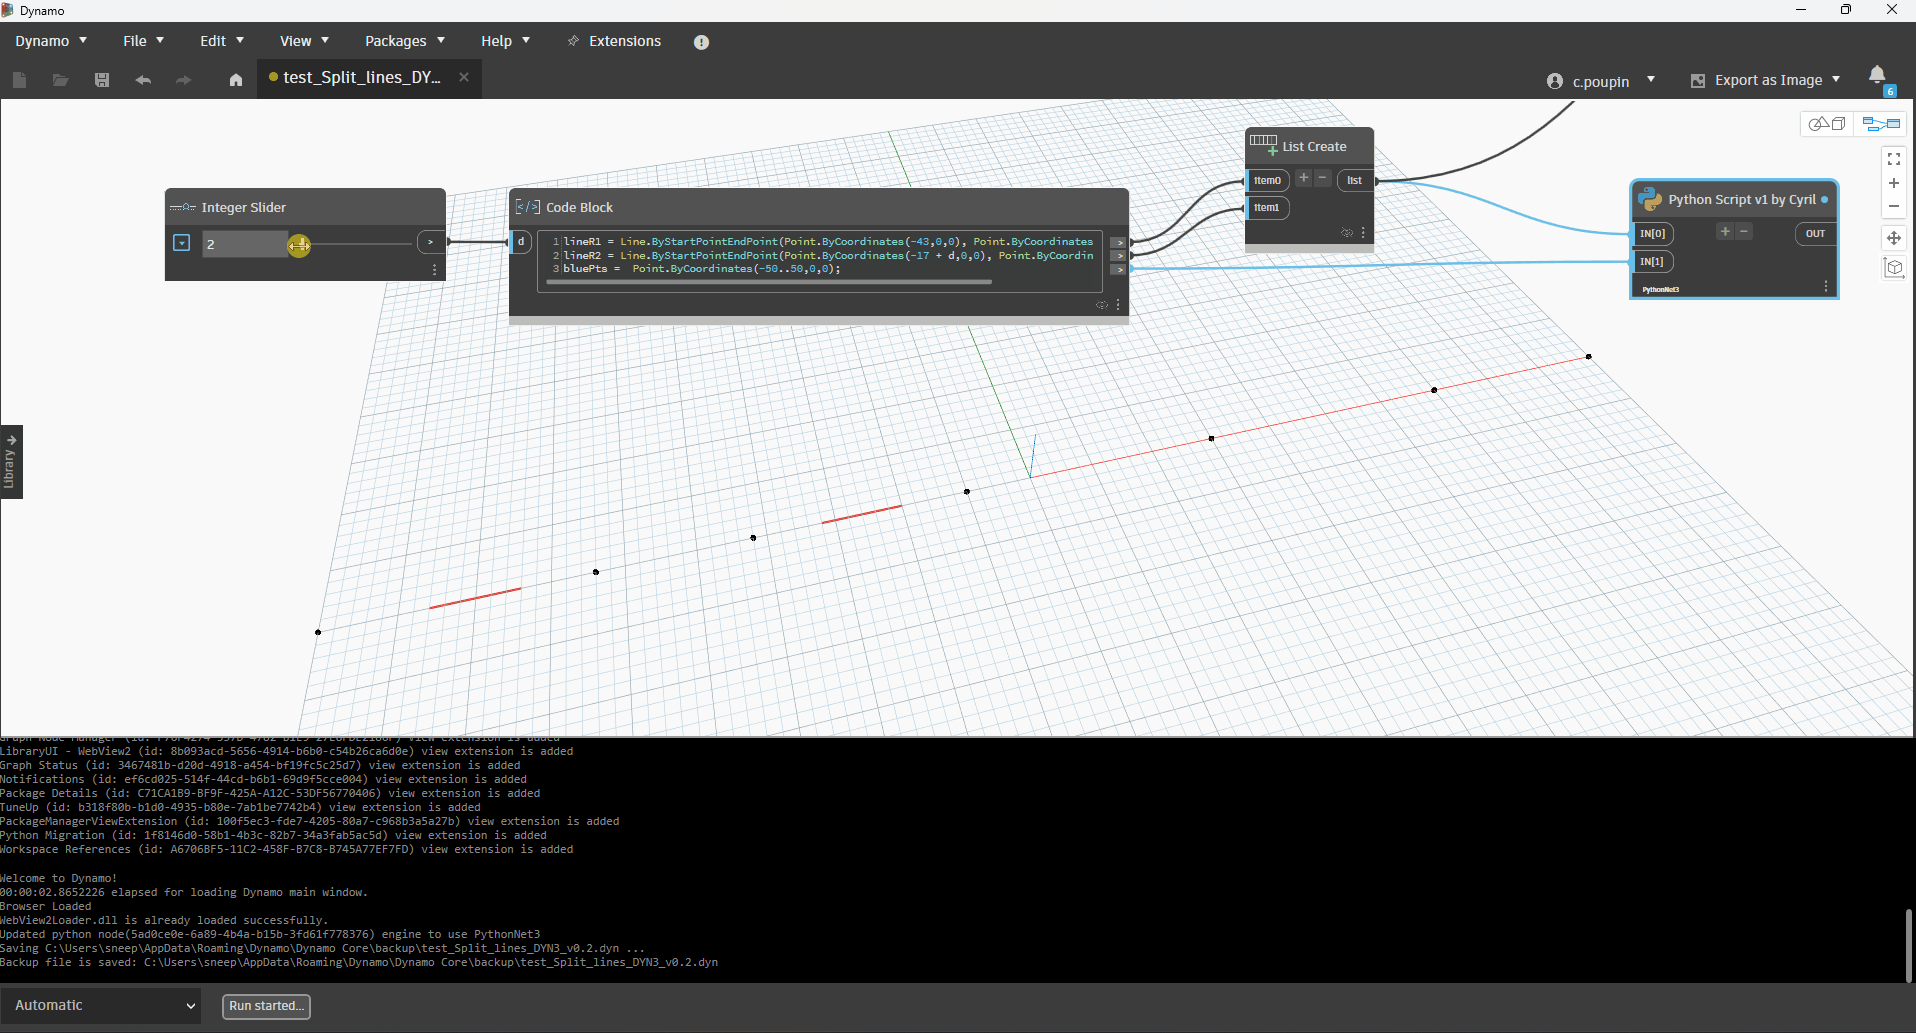The width and height of the screenshot is (1916, 1033).
Task: Click Code Block icon in header
Action: [x=528, y=207]
